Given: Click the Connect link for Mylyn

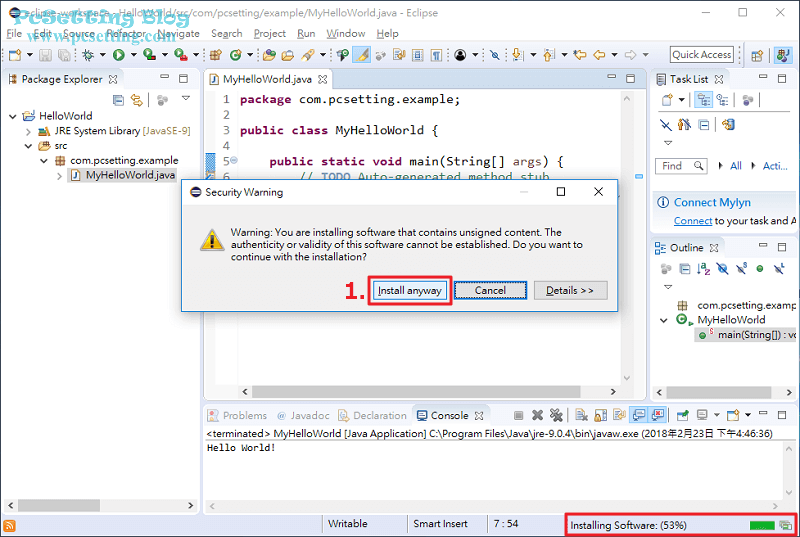Looking at the screenshot, I should (693, 220).
